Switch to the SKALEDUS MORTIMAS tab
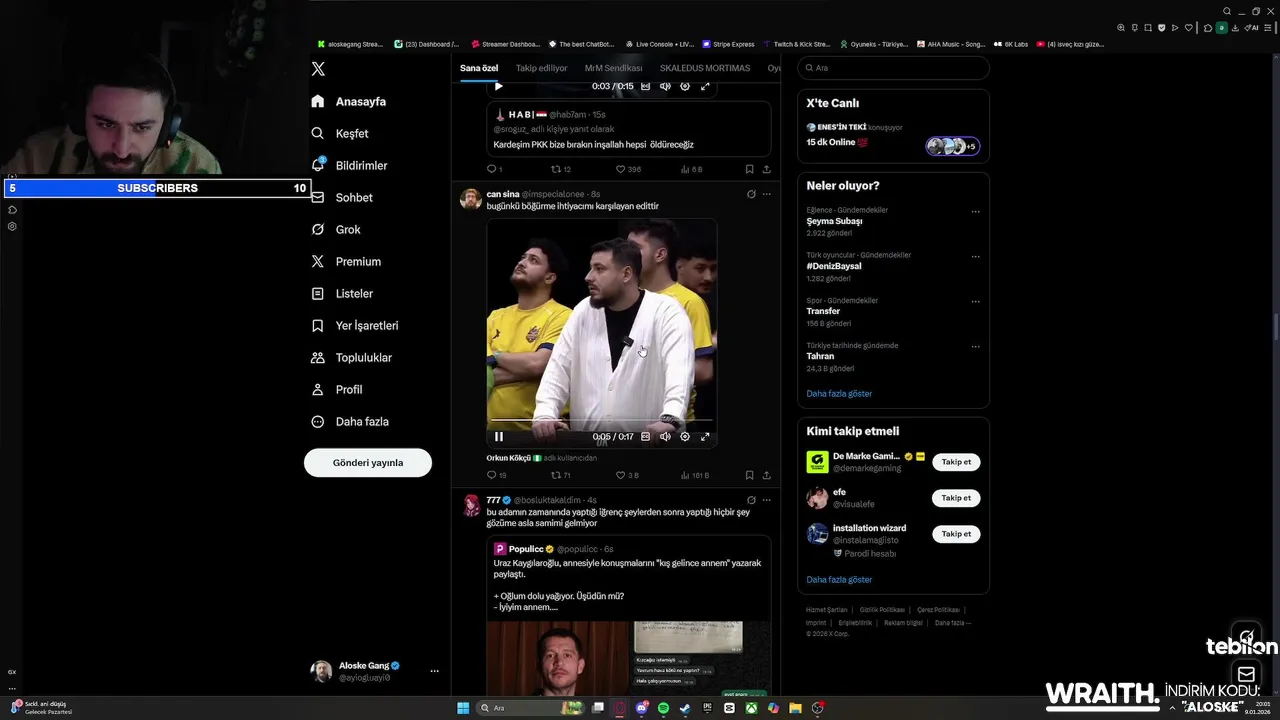The height and width of the screenshot is (720, 1280). 705,68
